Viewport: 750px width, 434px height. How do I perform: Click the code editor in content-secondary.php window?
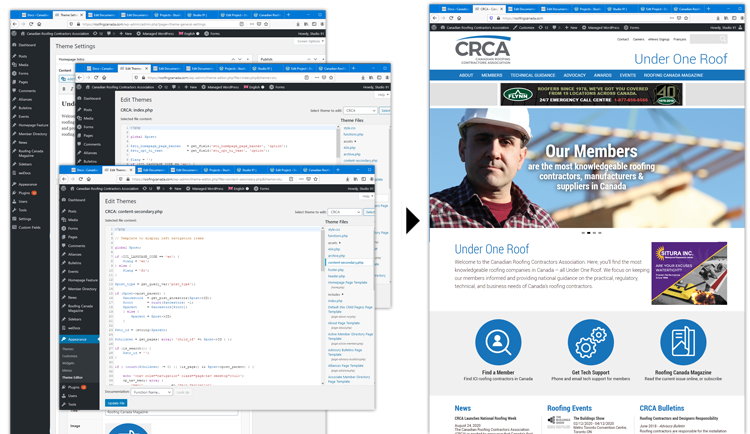pyautogui.click(x=214, y=305)
